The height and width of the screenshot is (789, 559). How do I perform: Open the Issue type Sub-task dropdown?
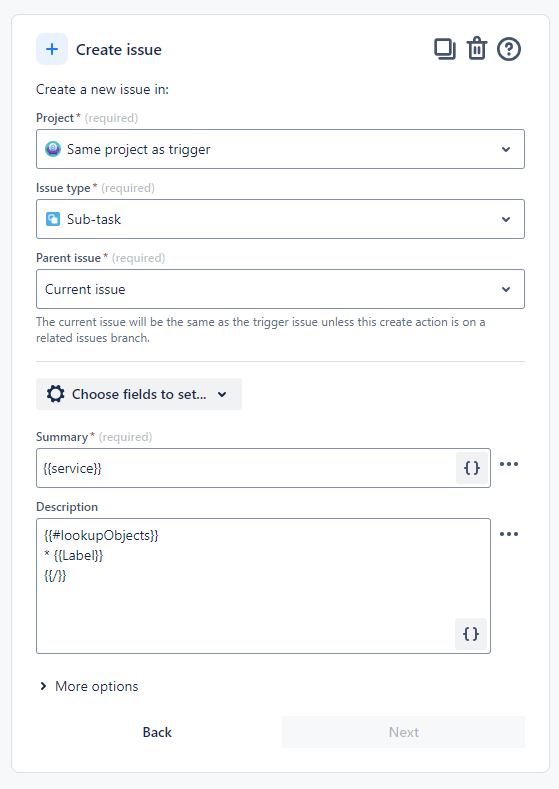(x=280, y=219)
